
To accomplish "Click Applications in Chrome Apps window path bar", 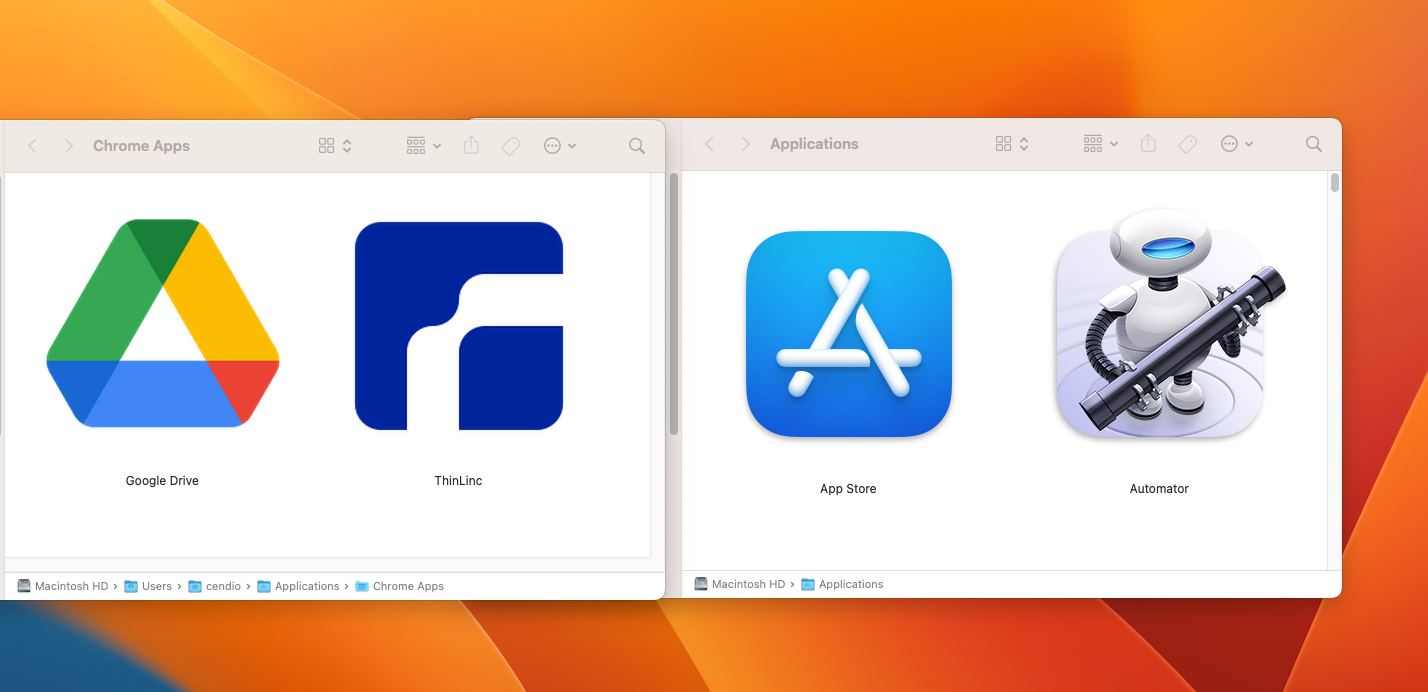I will (x=298, y=586).
